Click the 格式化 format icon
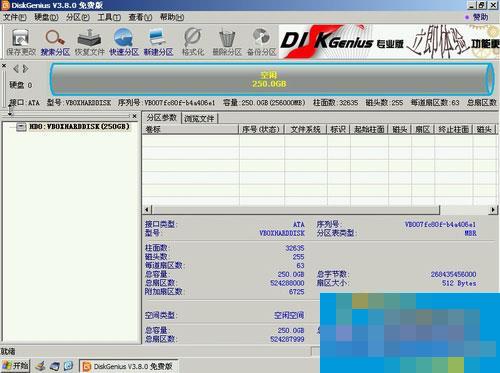This screenshot has width=500, height=373. tap(193, 42)
